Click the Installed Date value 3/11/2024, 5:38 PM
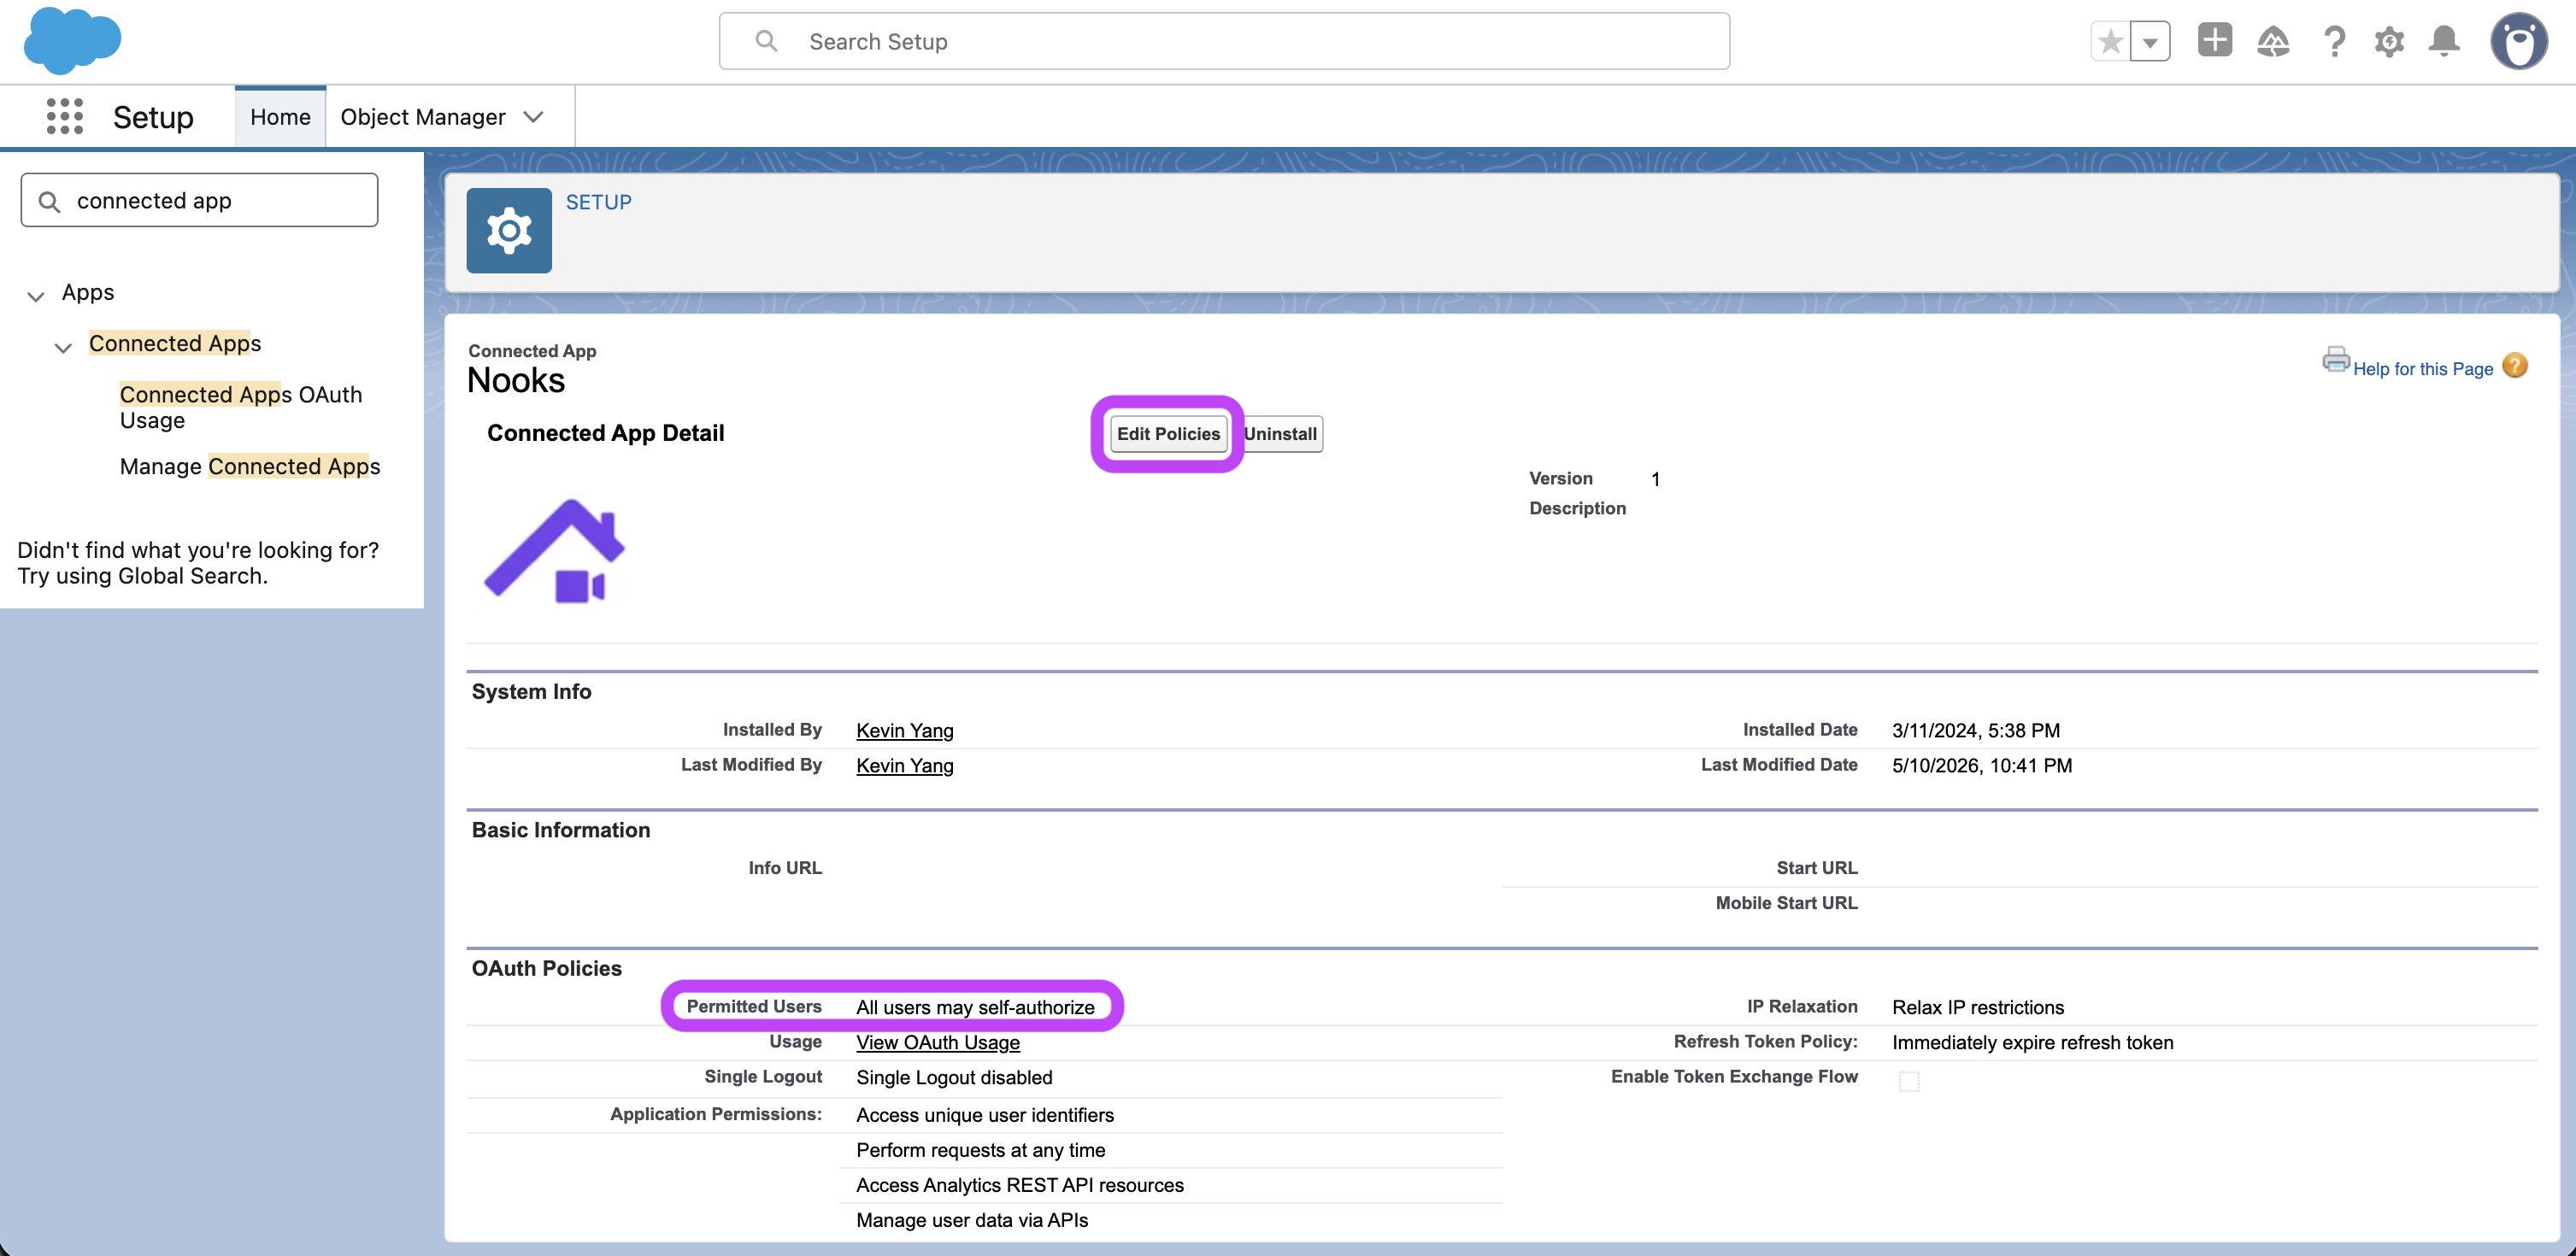2576x1256 pixels. coord(1976,731)
